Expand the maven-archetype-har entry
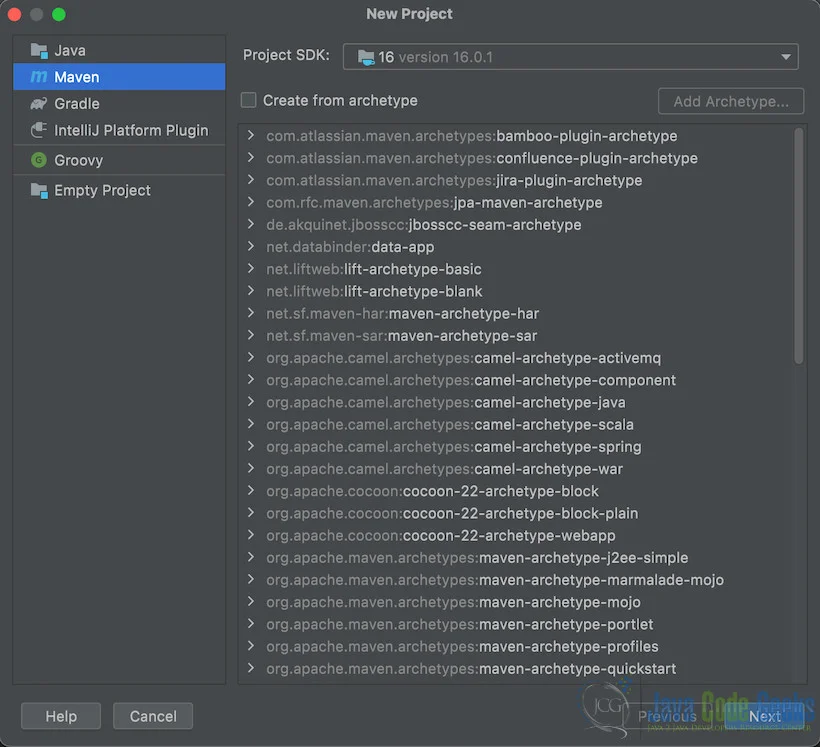Image resolution: width=820 pixels, height=747 pixels. pyautogui.click(x=251, y=313)
